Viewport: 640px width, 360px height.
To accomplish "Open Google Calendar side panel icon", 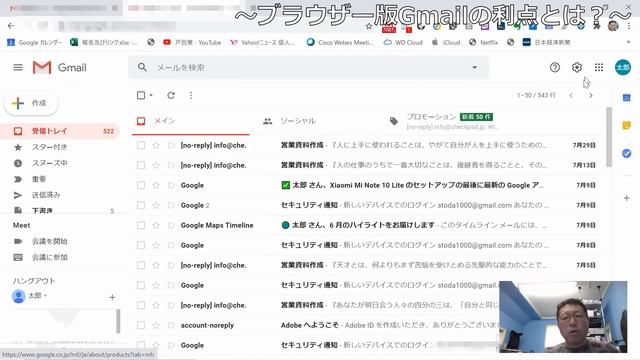I will click(627, 98).
